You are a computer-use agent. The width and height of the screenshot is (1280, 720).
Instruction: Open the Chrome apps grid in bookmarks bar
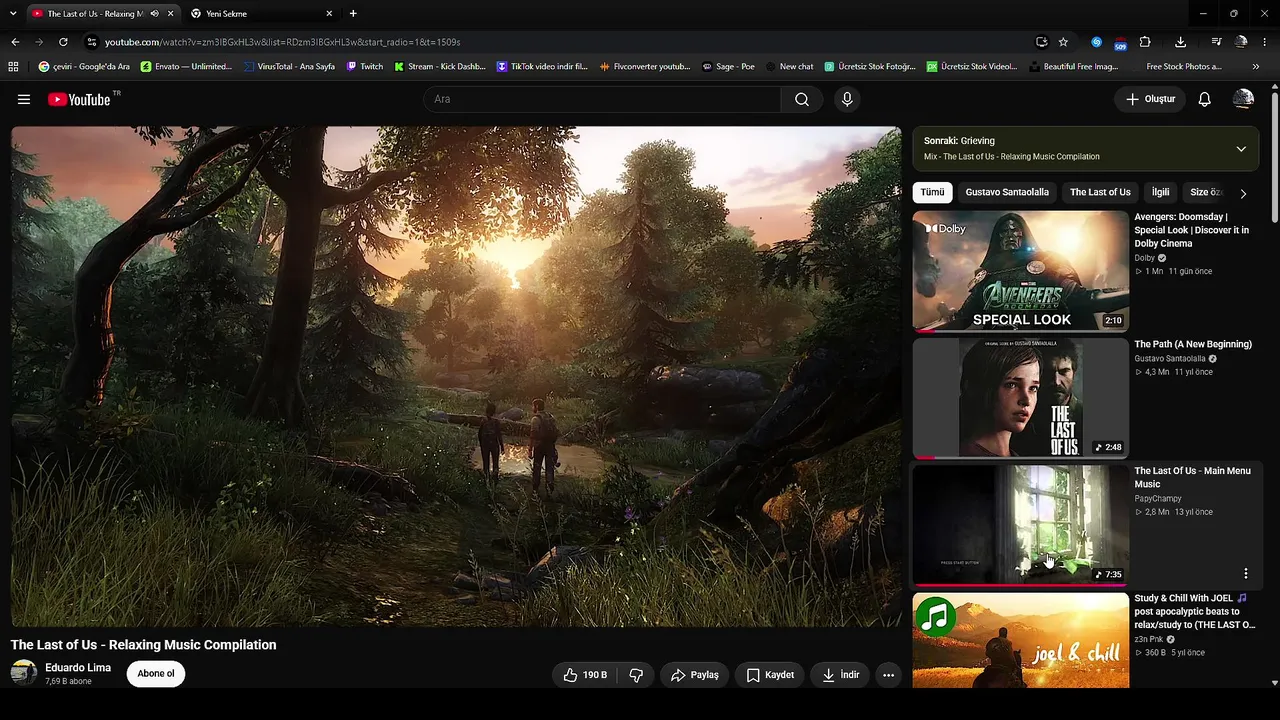(13, 67)
